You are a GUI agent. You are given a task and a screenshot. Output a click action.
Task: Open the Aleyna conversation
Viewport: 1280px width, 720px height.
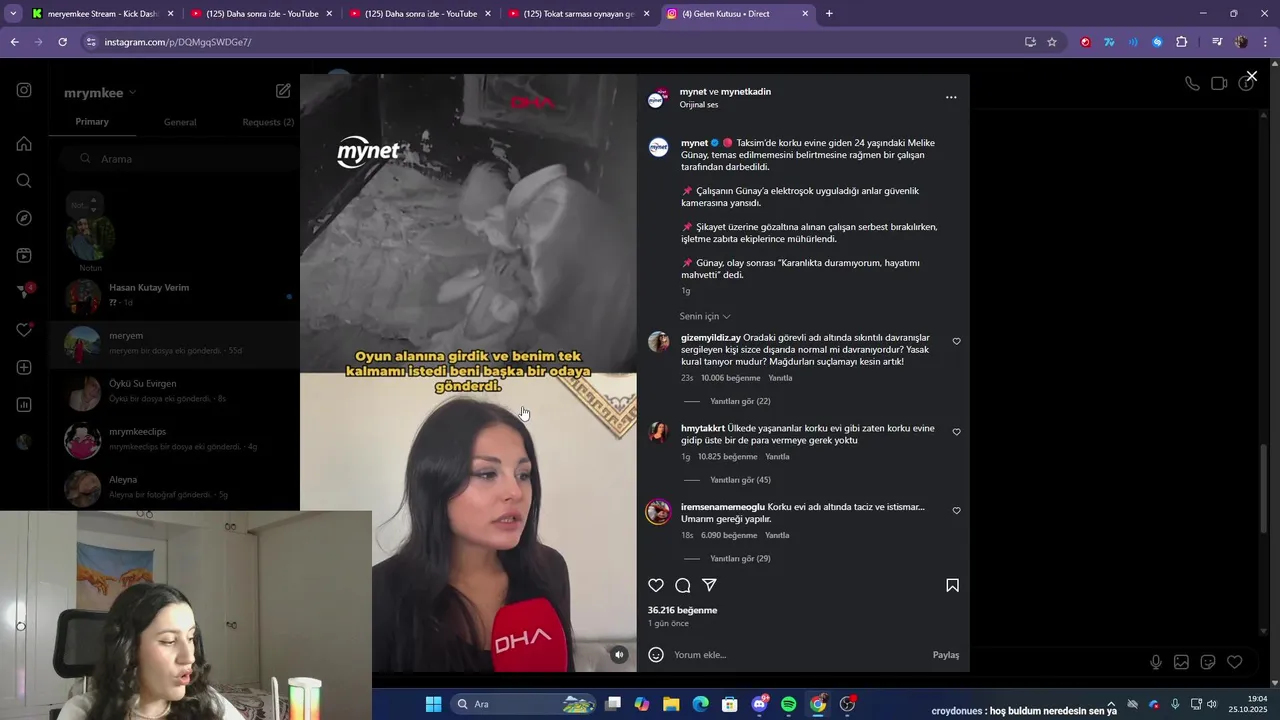[175, 487]
